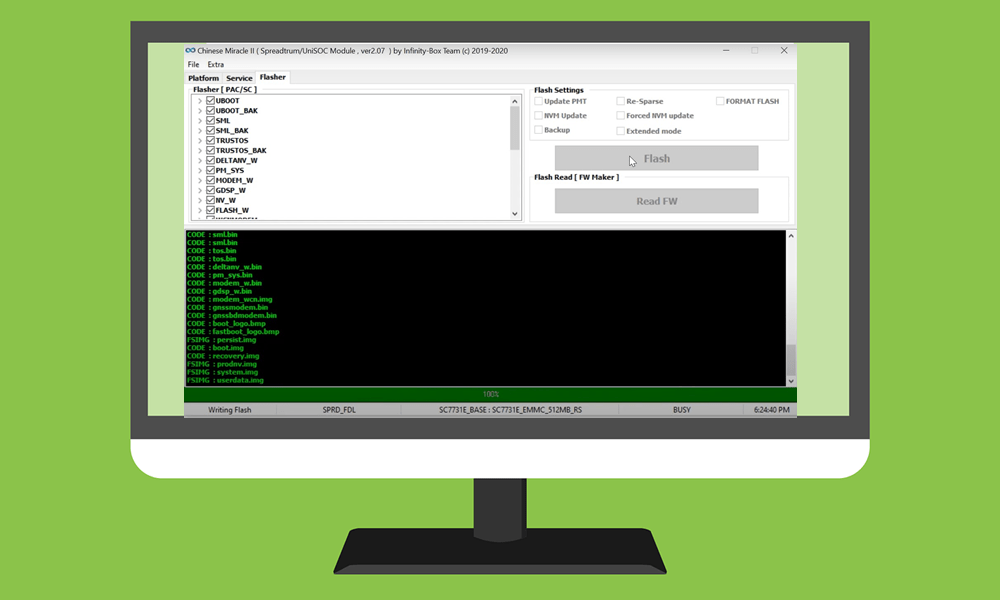Select the Flasher tab
Viewport: 1000px width, 600px height.
tap(273, 77)
